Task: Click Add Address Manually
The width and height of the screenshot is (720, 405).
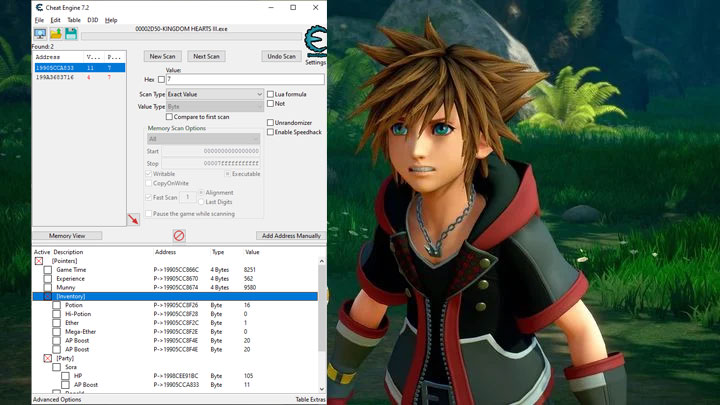Action: coord(291,236)
